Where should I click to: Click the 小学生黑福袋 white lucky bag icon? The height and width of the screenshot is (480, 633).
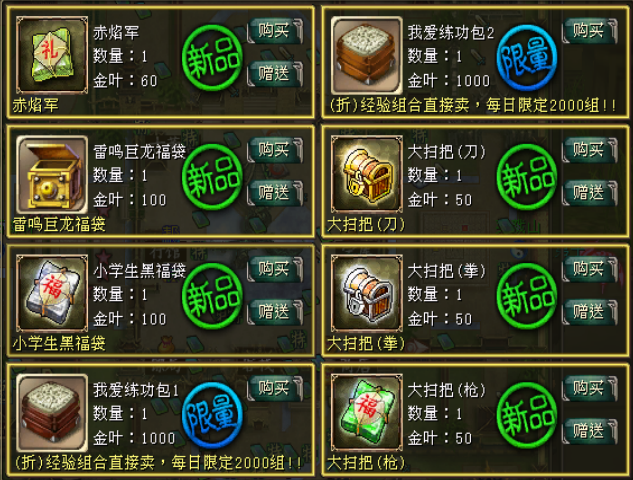tap(52, 293)
